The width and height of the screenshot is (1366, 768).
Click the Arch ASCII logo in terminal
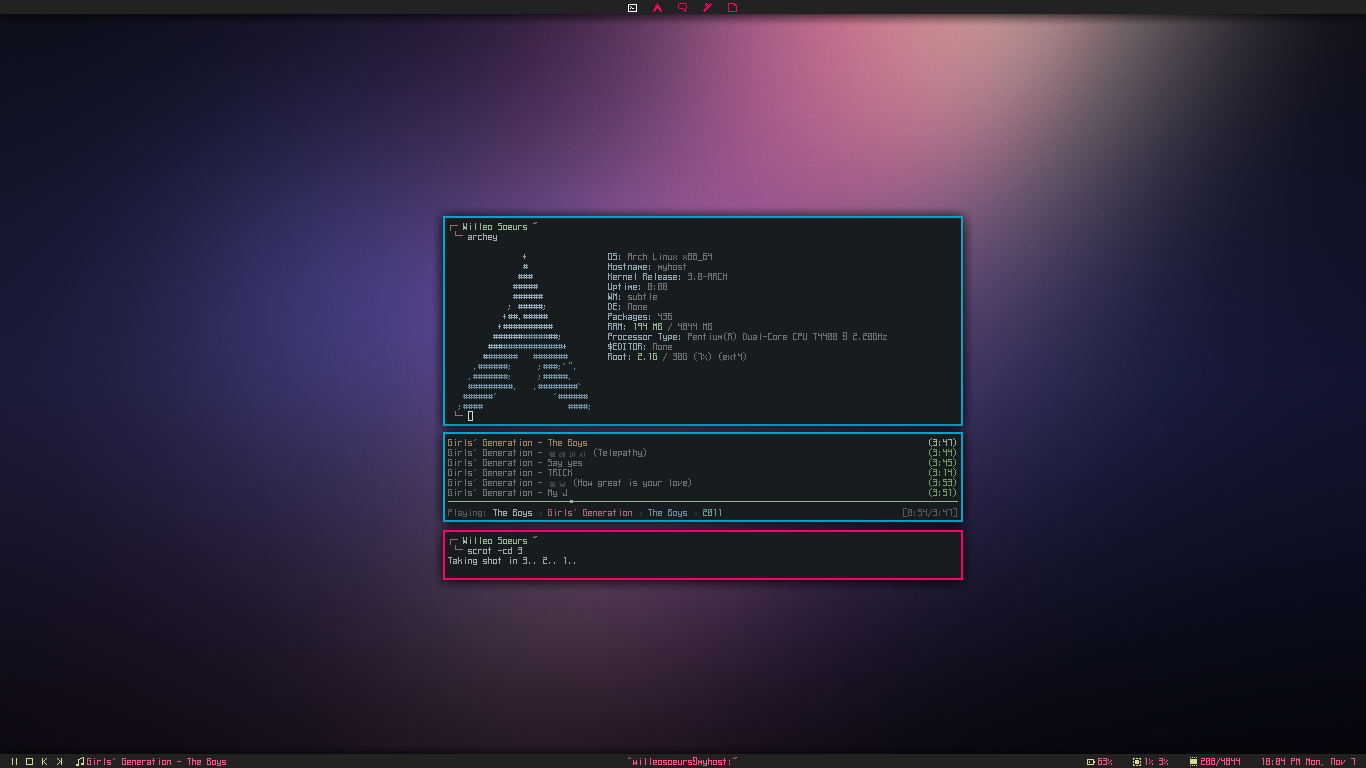pyautogui.click(x=523, y=332)
